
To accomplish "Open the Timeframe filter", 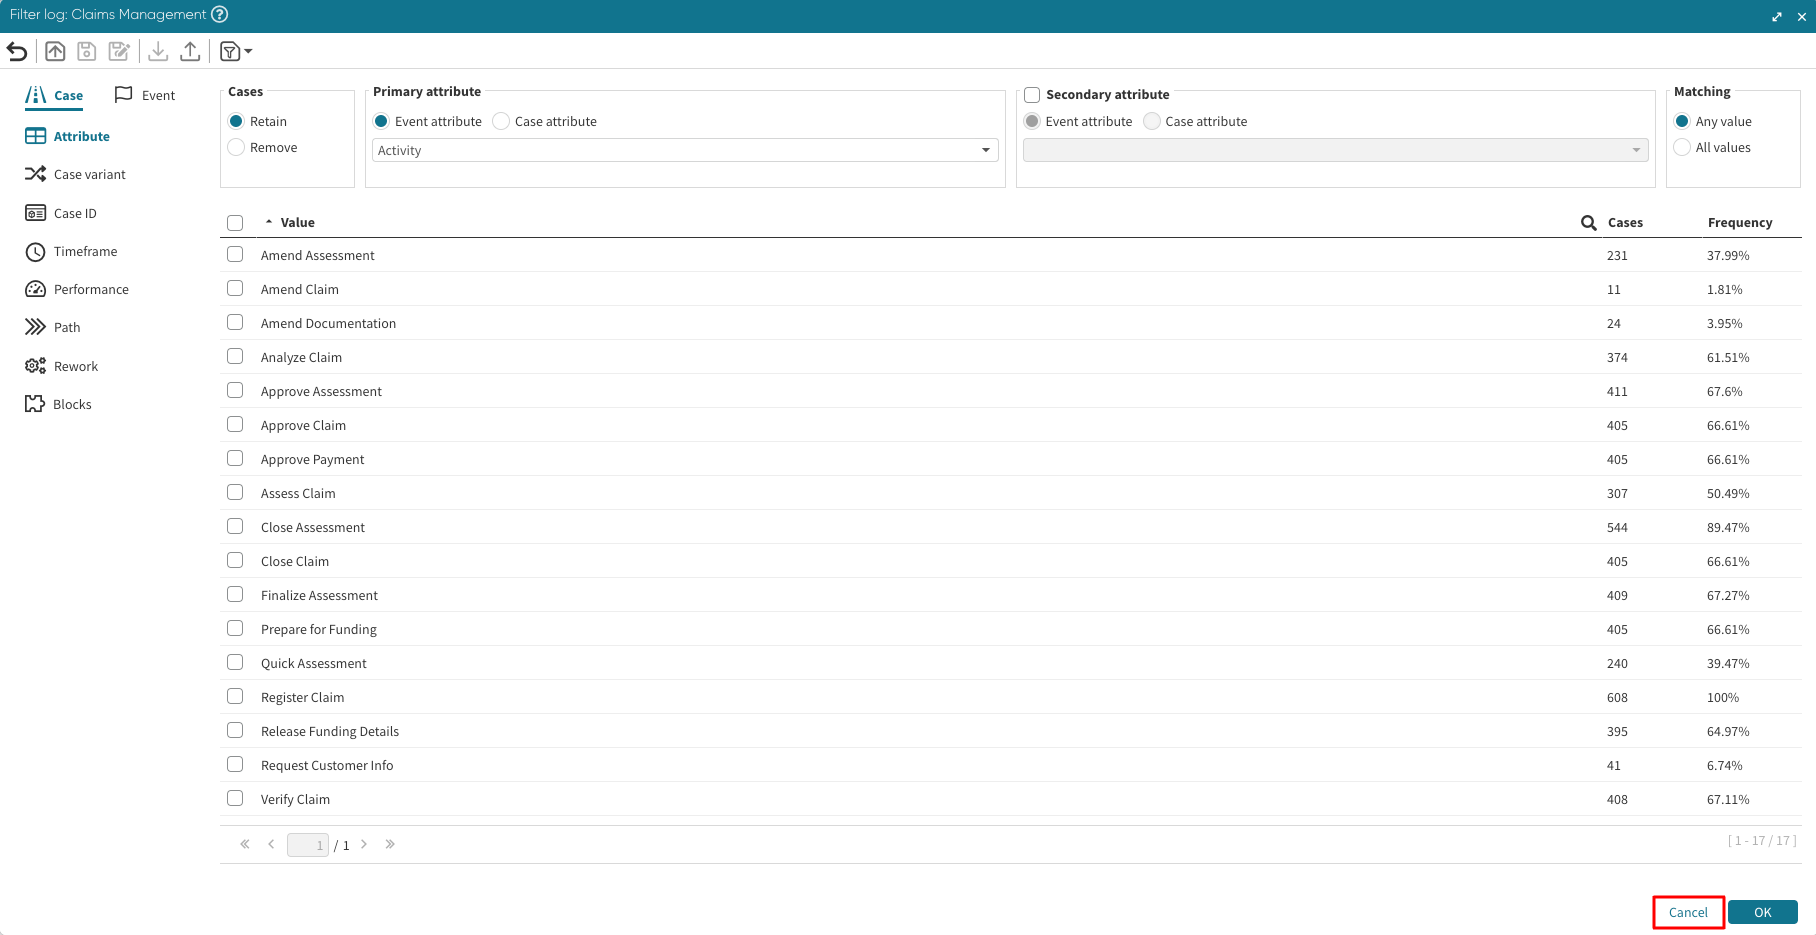I will (85, 251).
